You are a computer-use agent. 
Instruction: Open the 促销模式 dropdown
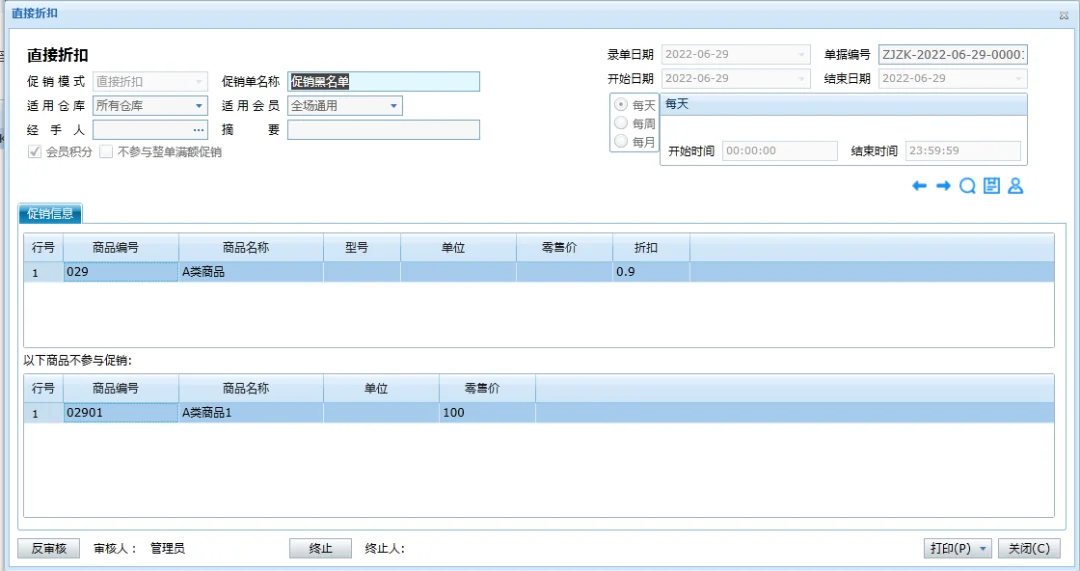click(198, 81)
